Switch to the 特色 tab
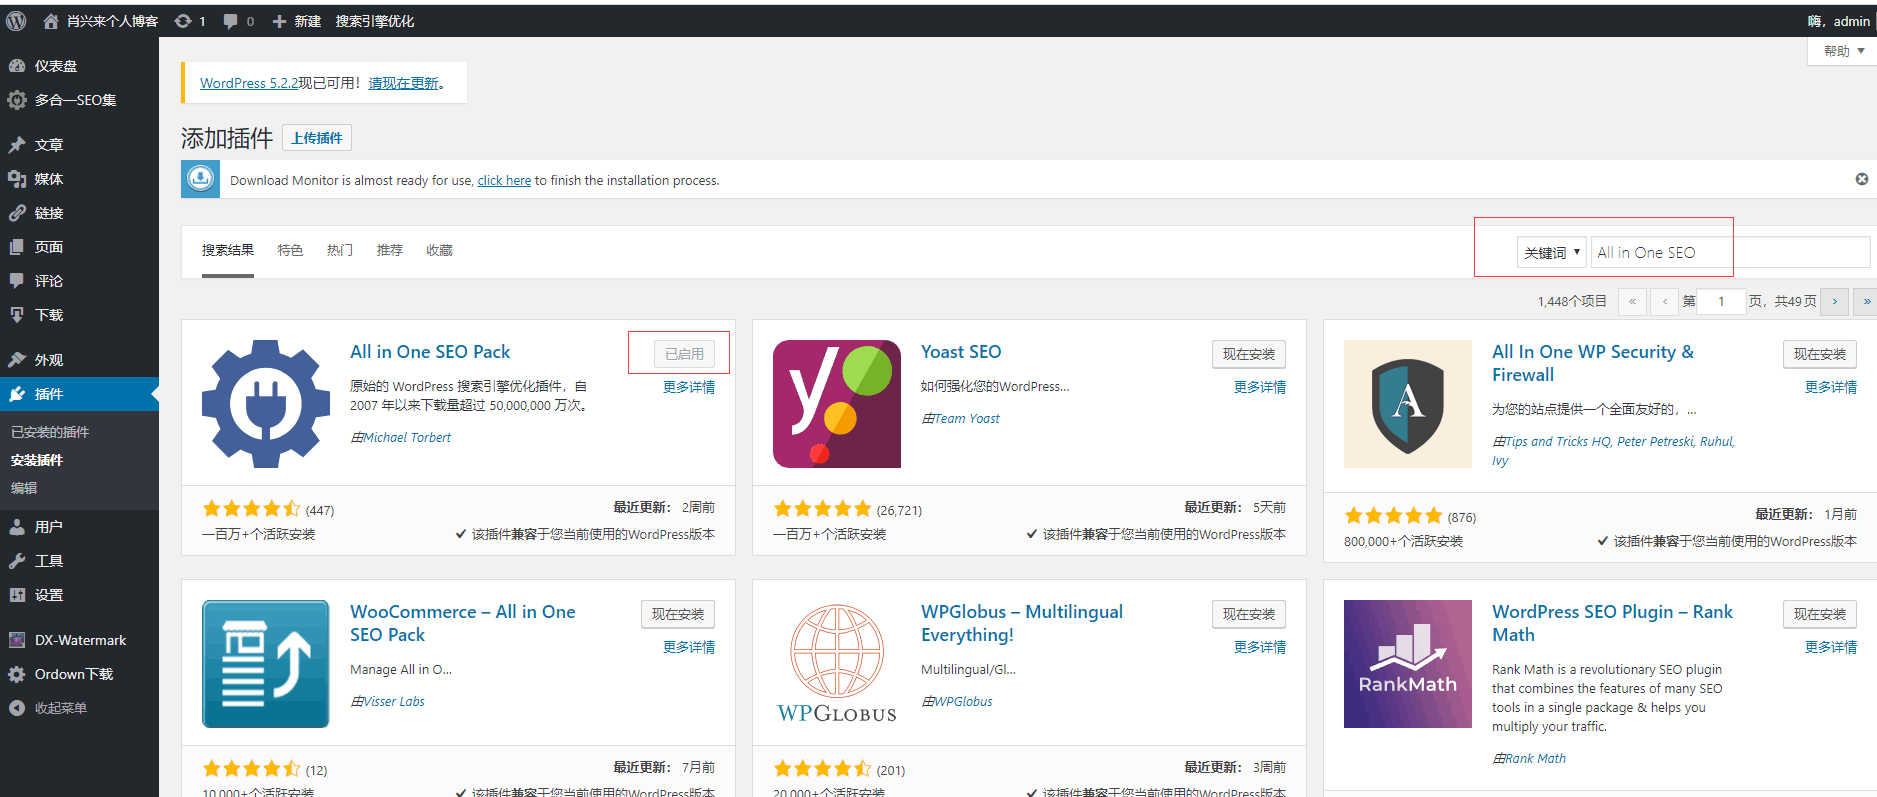Screen dimensions: 1877x797 tap(290, 250)
